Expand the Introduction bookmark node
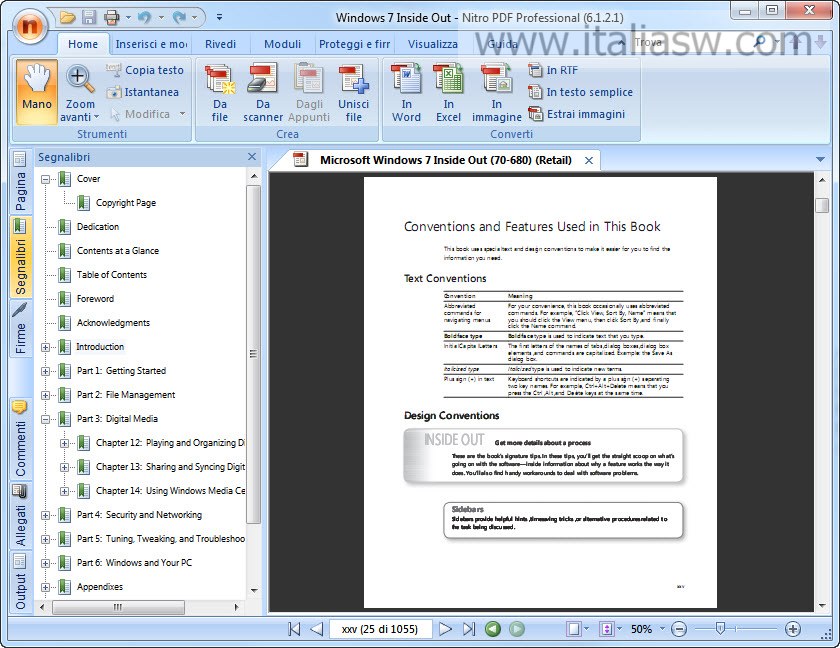Screen dimensions: 840x648 [46, 348]
